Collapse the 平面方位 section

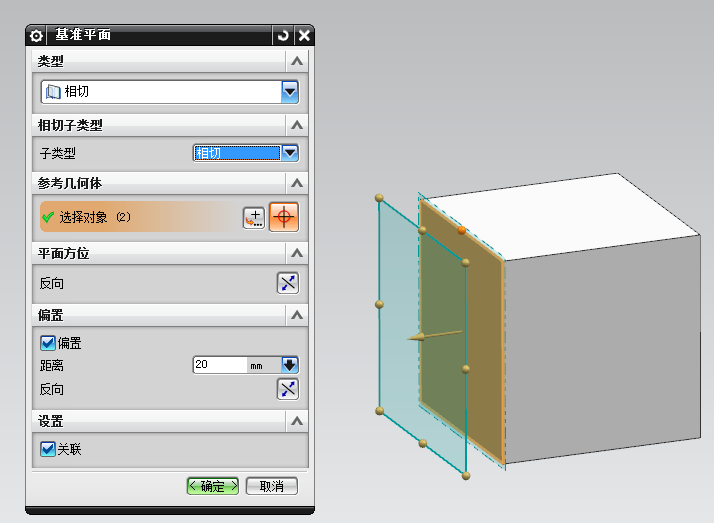[x=297, y=253]
